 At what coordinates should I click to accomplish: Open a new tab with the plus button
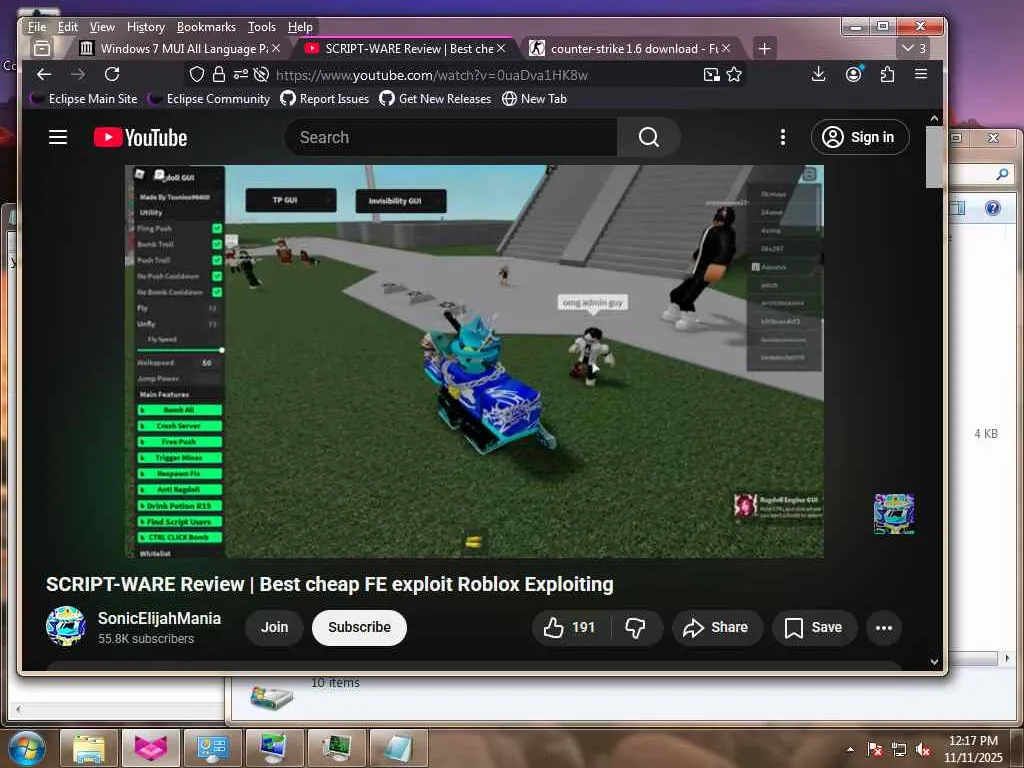(x=764, y=48)
